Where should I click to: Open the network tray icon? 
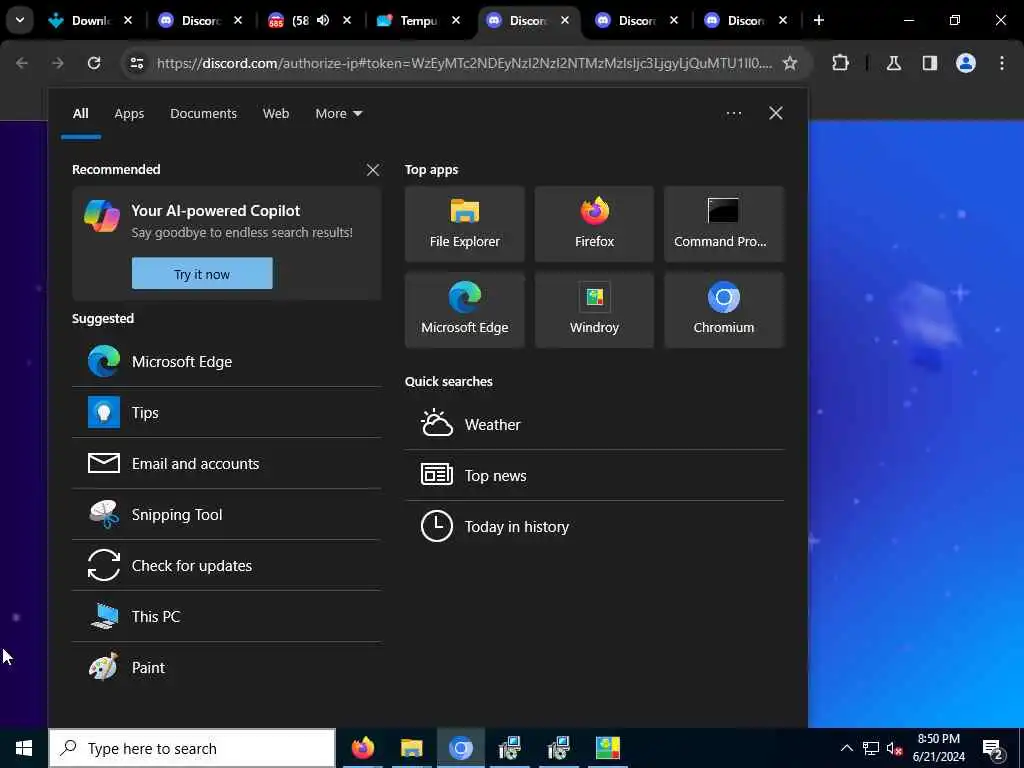point(871,748)
